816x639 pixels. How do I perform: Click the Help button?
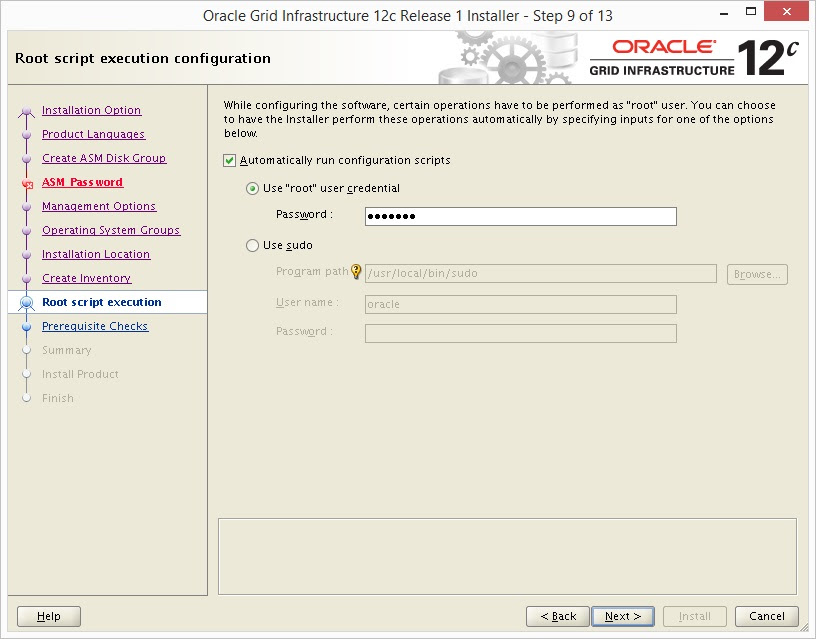[x=49, y=617]
